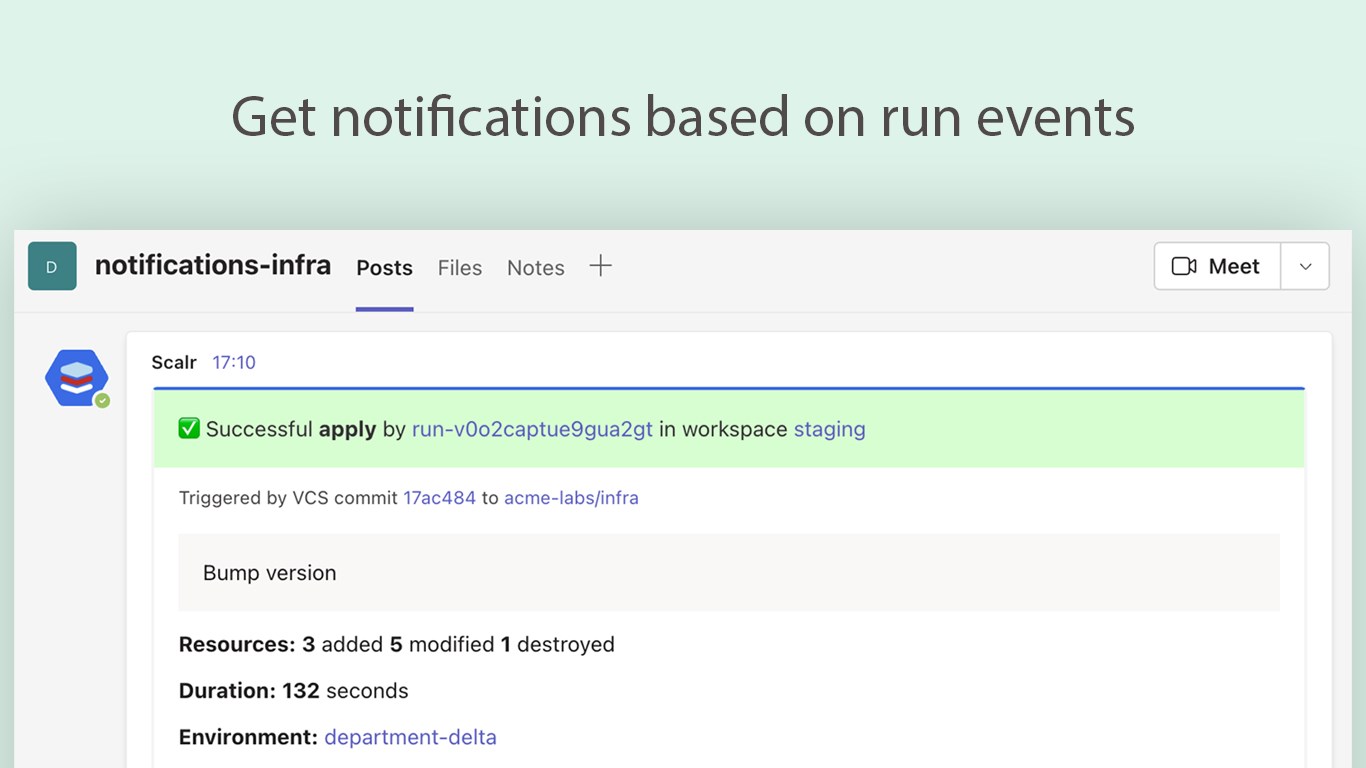Open commit 17ac484 link
1366x768 pixels.
point(439,498)
